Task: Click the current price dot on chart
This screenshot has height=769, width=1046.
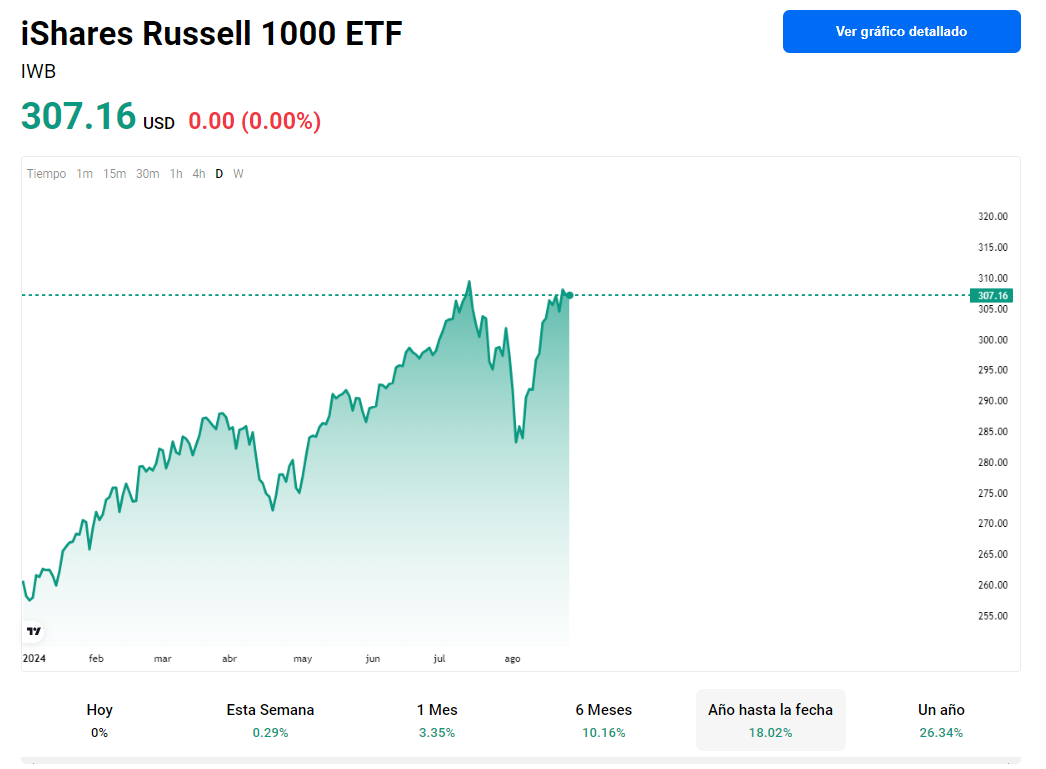Action: pos(569,295)
